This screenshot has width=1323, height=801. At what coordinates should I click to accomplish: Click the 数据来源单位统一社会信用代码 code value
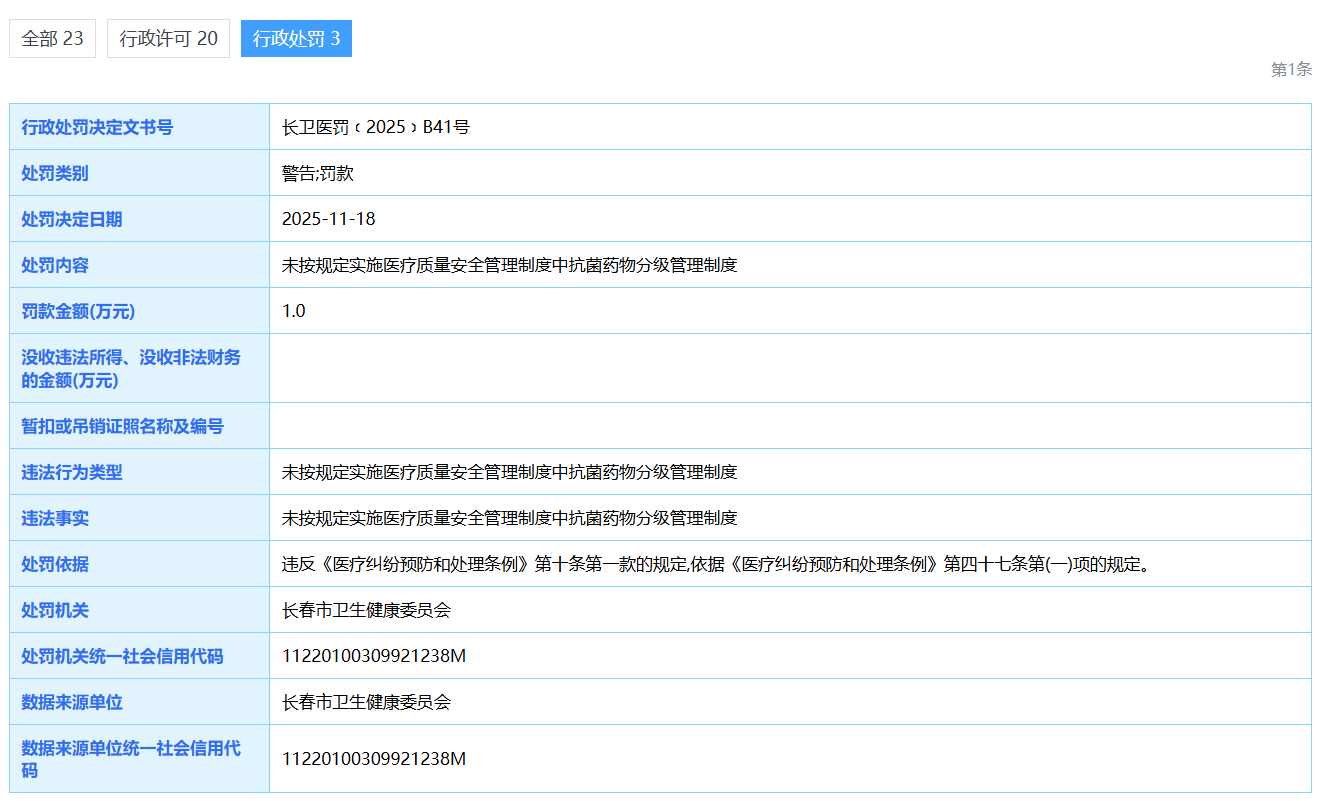[x=374, y=759]
